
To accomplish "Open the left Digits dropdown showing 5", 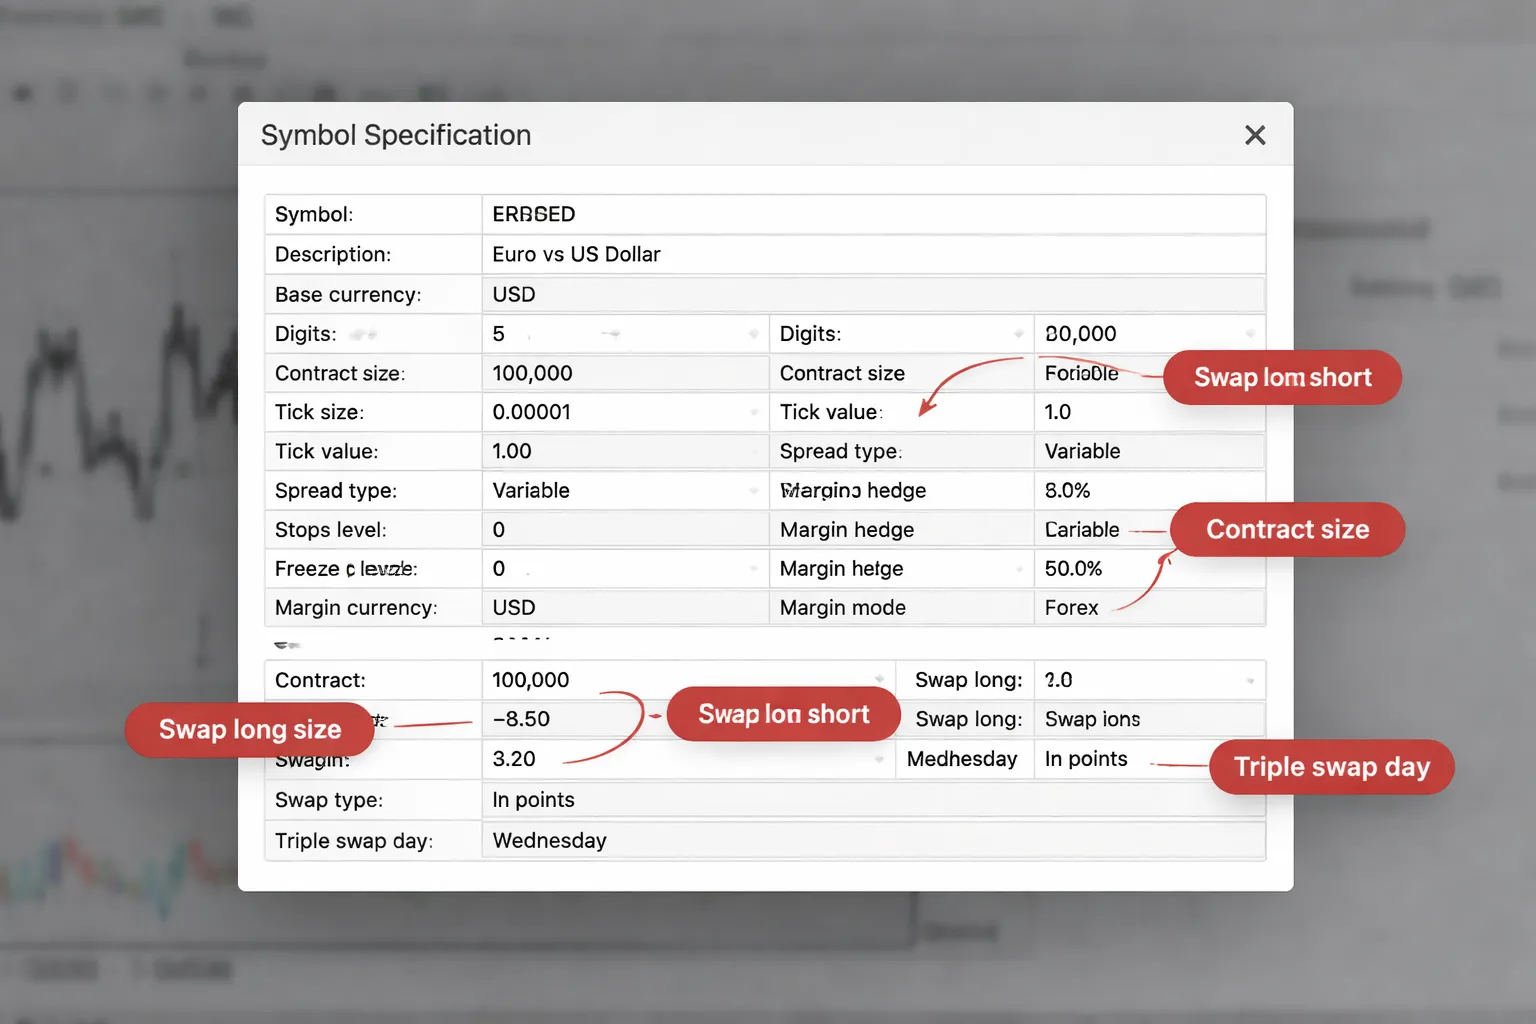I will point(753,334).
